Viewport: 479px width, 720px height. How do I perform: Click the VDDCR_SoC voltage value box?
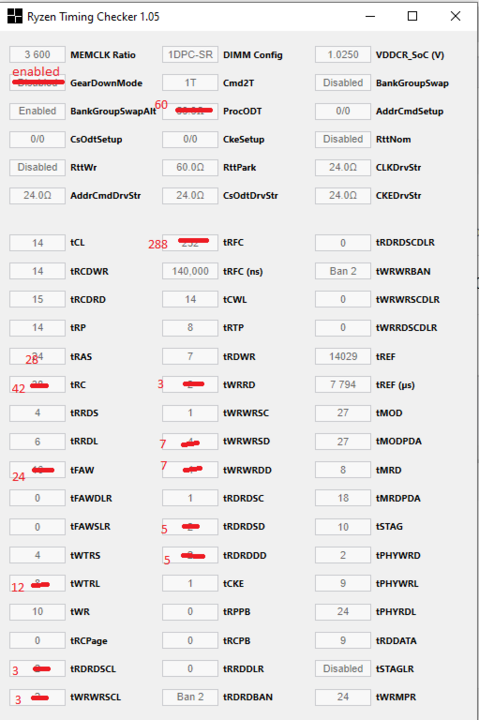343,55
